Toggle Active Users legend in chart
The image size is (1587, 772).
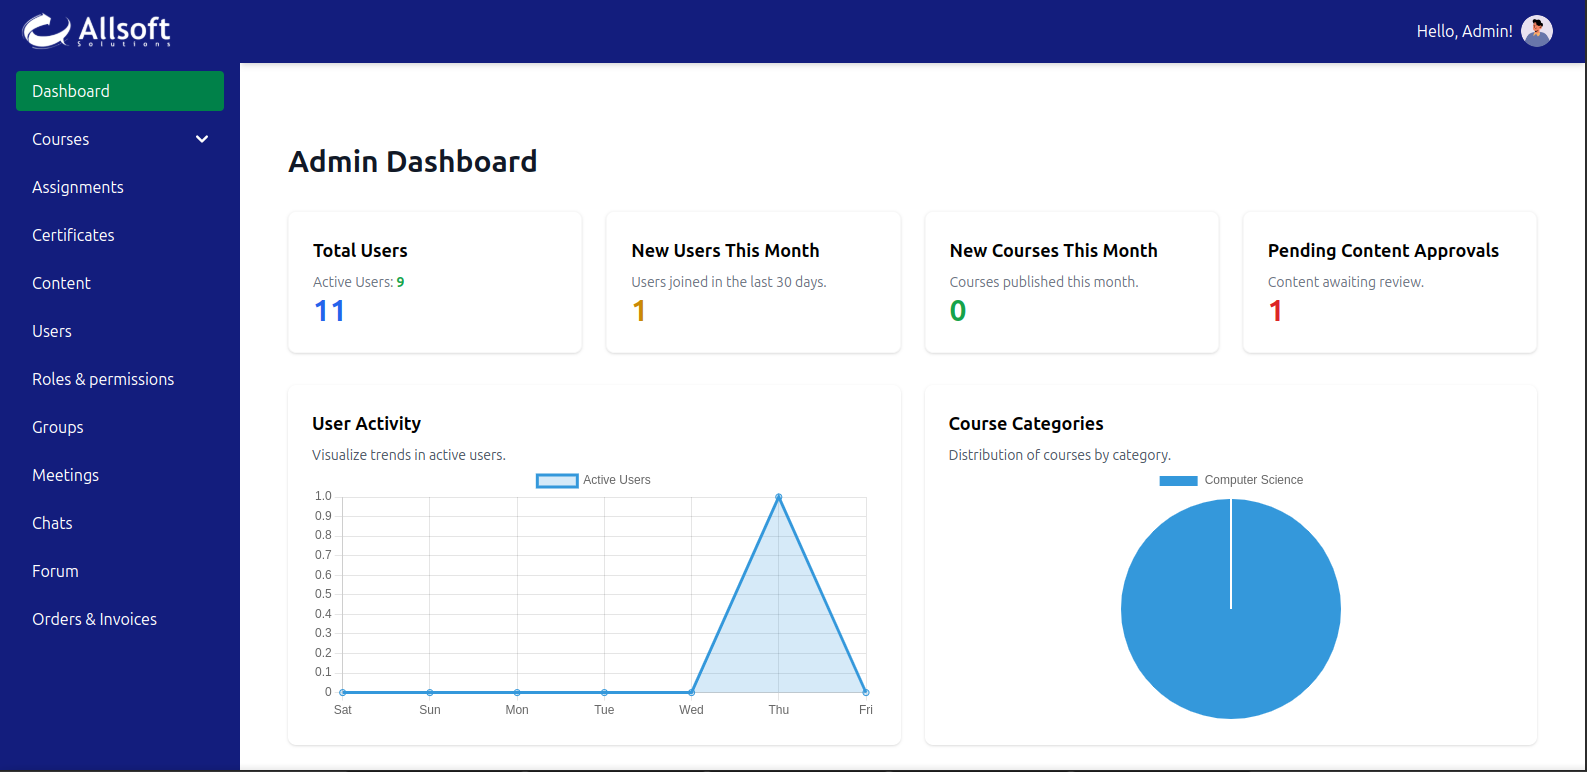coord(558,480)
